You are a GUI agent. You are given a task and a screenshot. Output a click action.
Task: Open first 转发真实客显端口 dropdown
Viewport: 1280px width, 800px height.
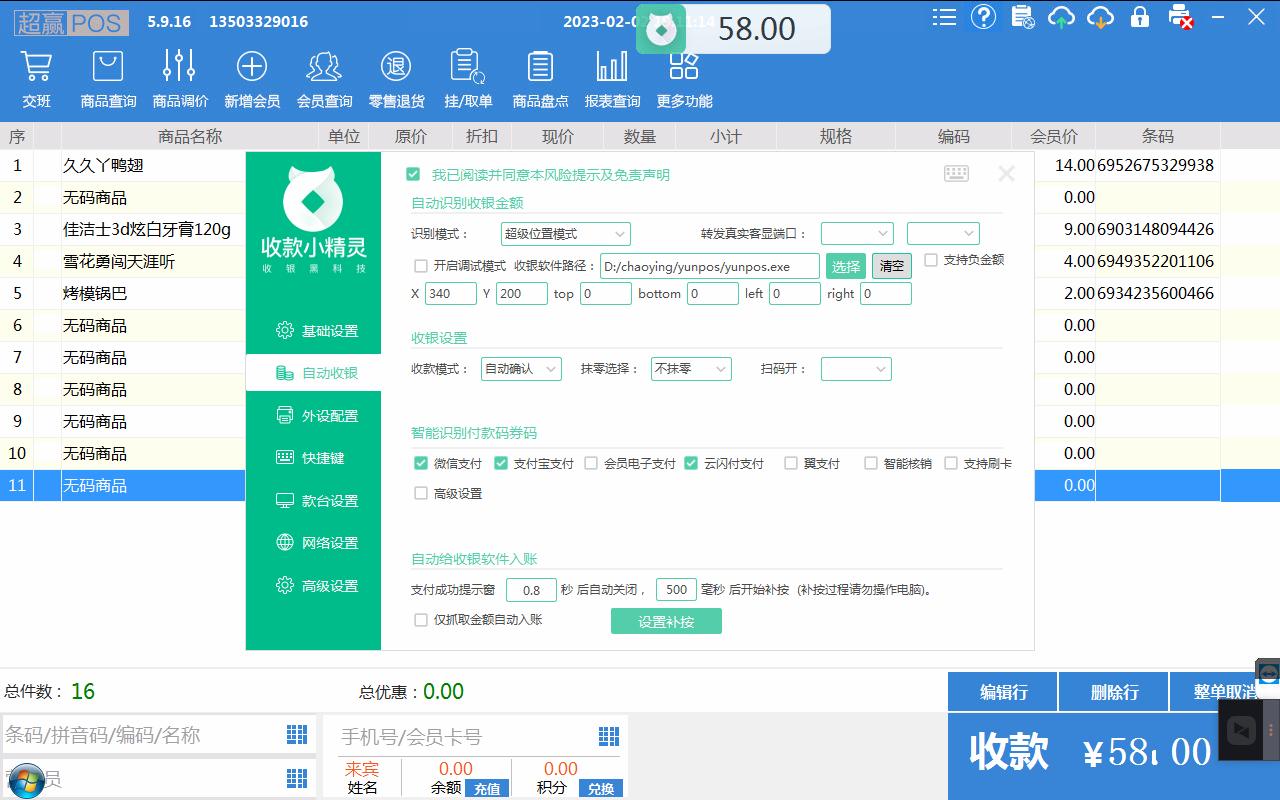pos(857,234)
